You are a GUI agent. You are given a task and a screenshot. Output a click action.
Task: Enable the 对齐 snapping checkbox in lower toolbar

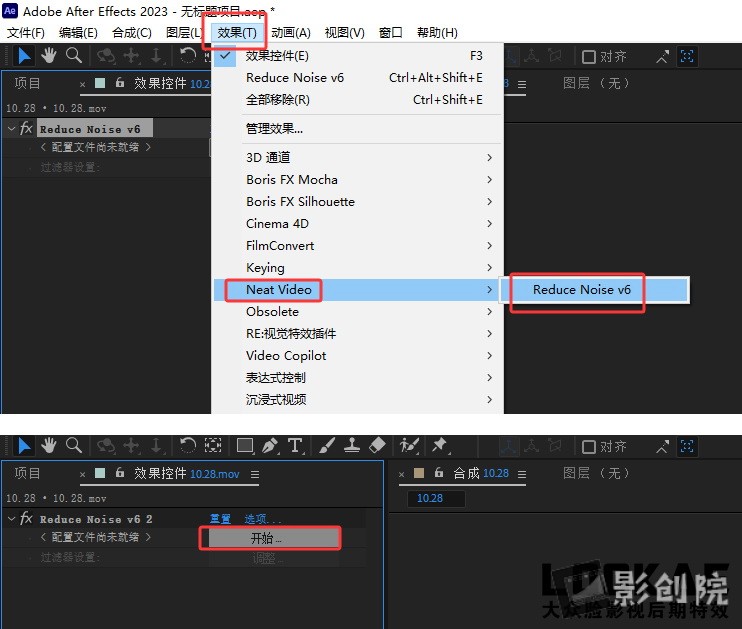(x=589, y=447)
